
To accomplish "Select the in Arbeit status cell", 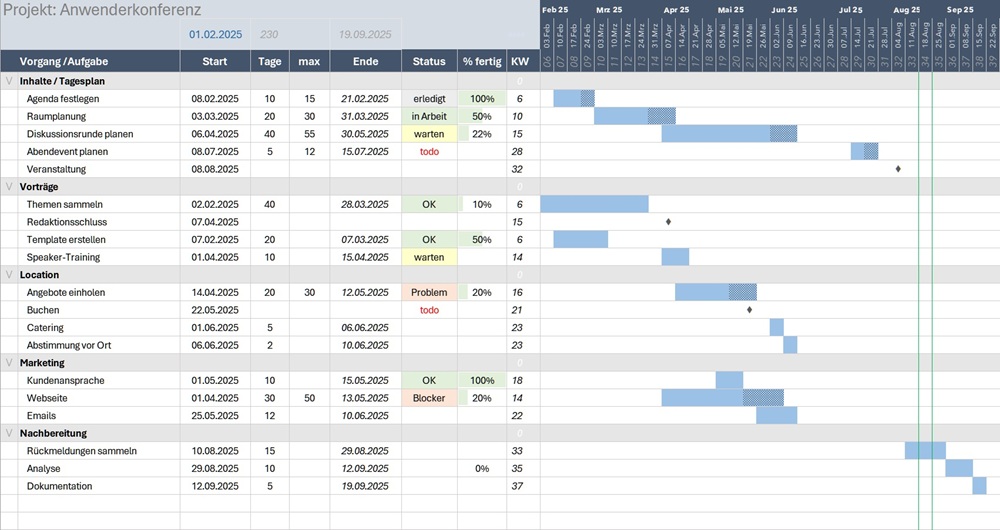I will point(429,116).
